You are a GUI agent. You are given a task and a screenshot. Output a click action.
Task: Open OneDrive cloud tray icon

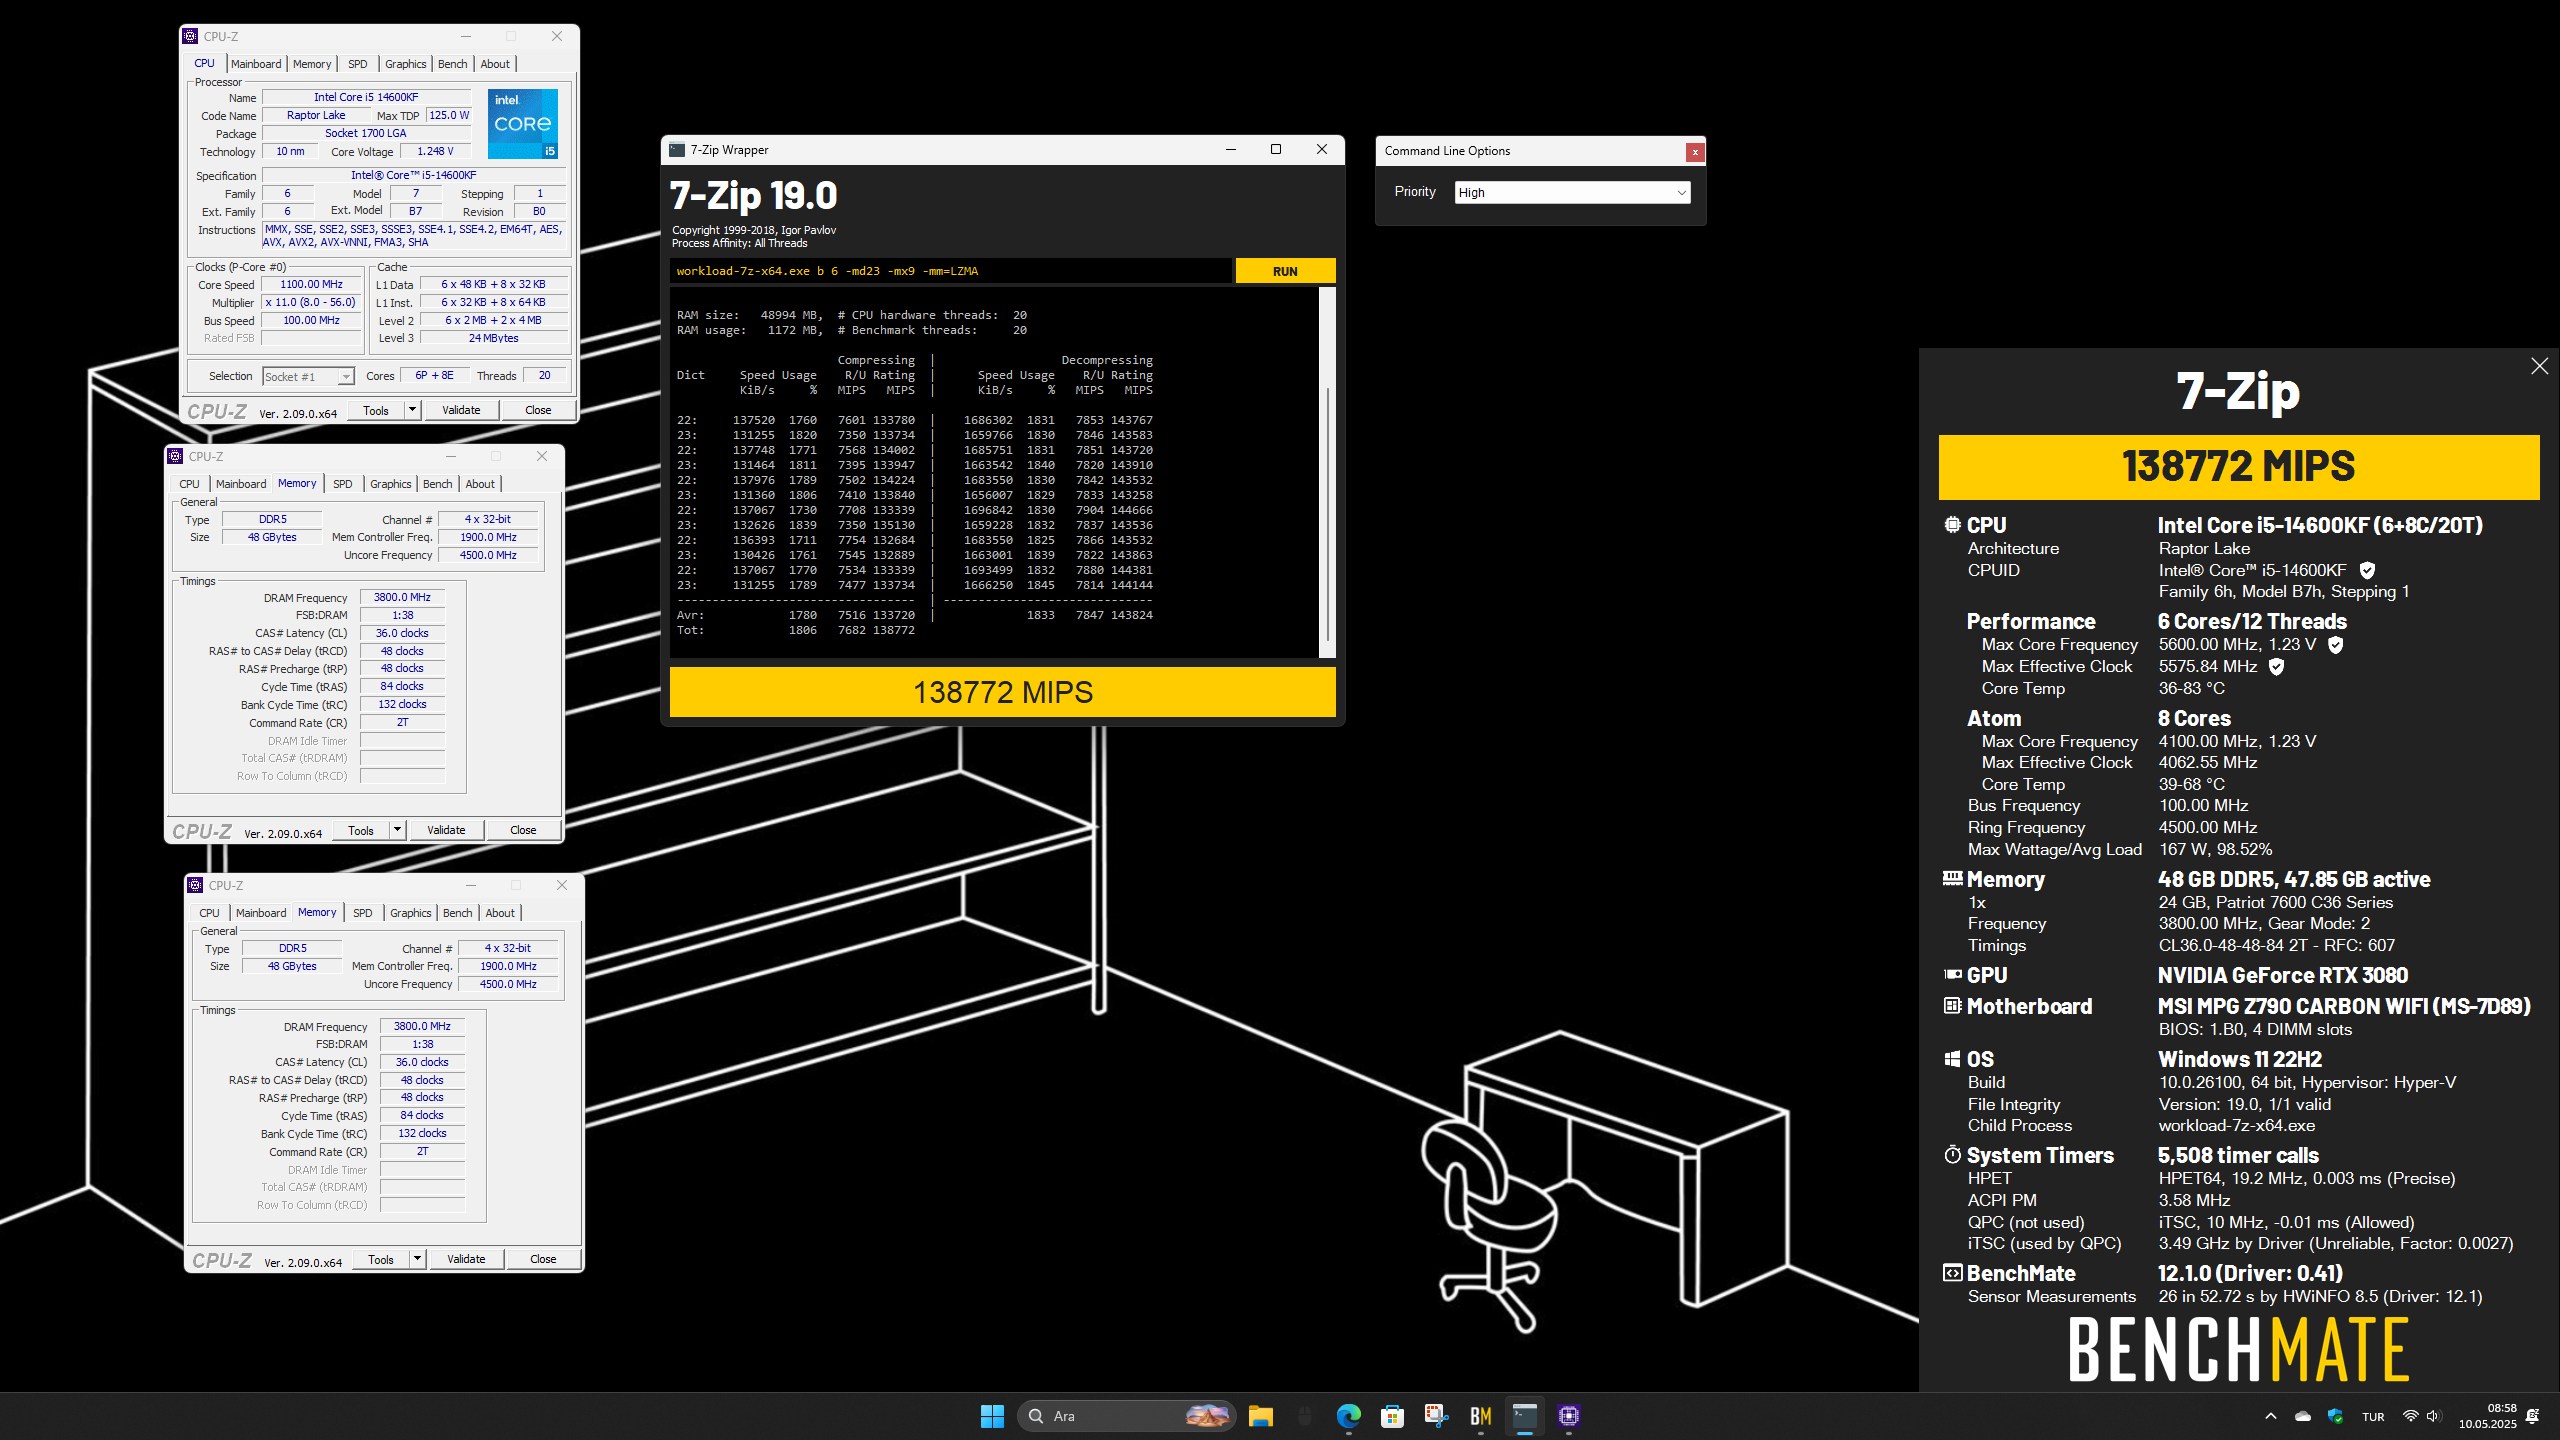(x=2303, y=1416)
